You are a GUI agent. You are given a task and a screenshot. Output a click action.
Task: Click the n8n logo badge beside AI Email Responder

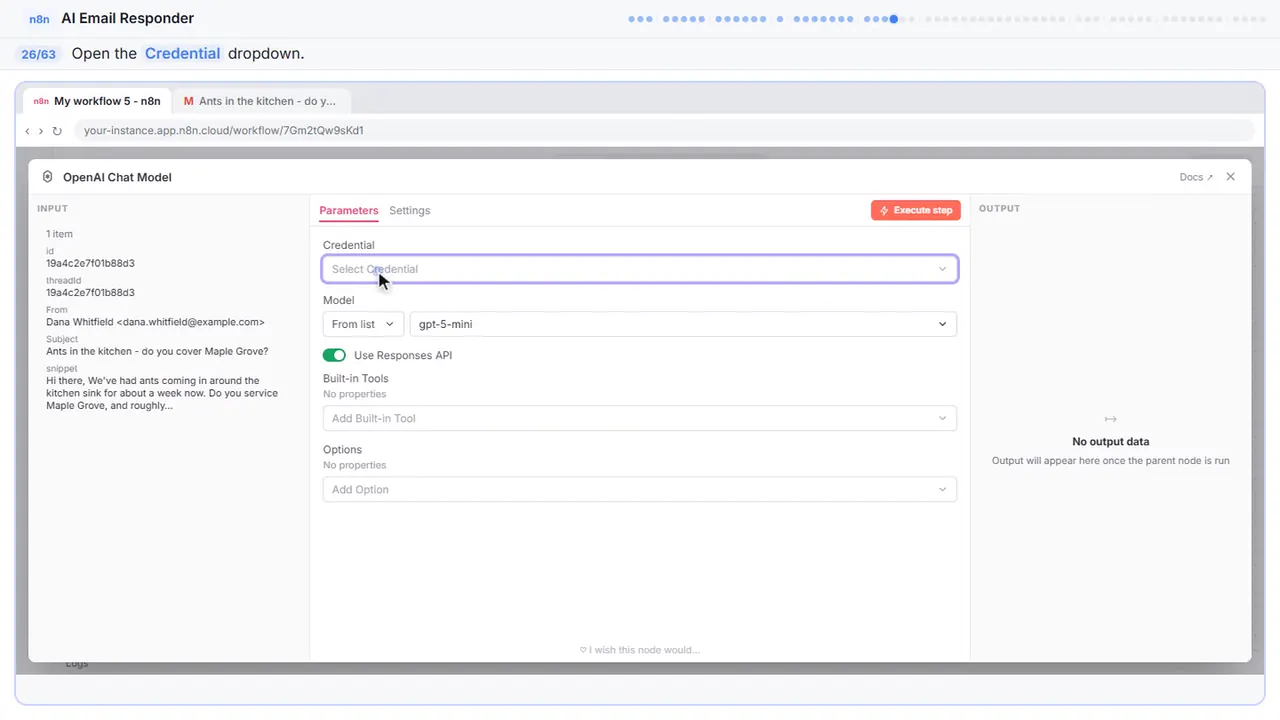(40, 18)
